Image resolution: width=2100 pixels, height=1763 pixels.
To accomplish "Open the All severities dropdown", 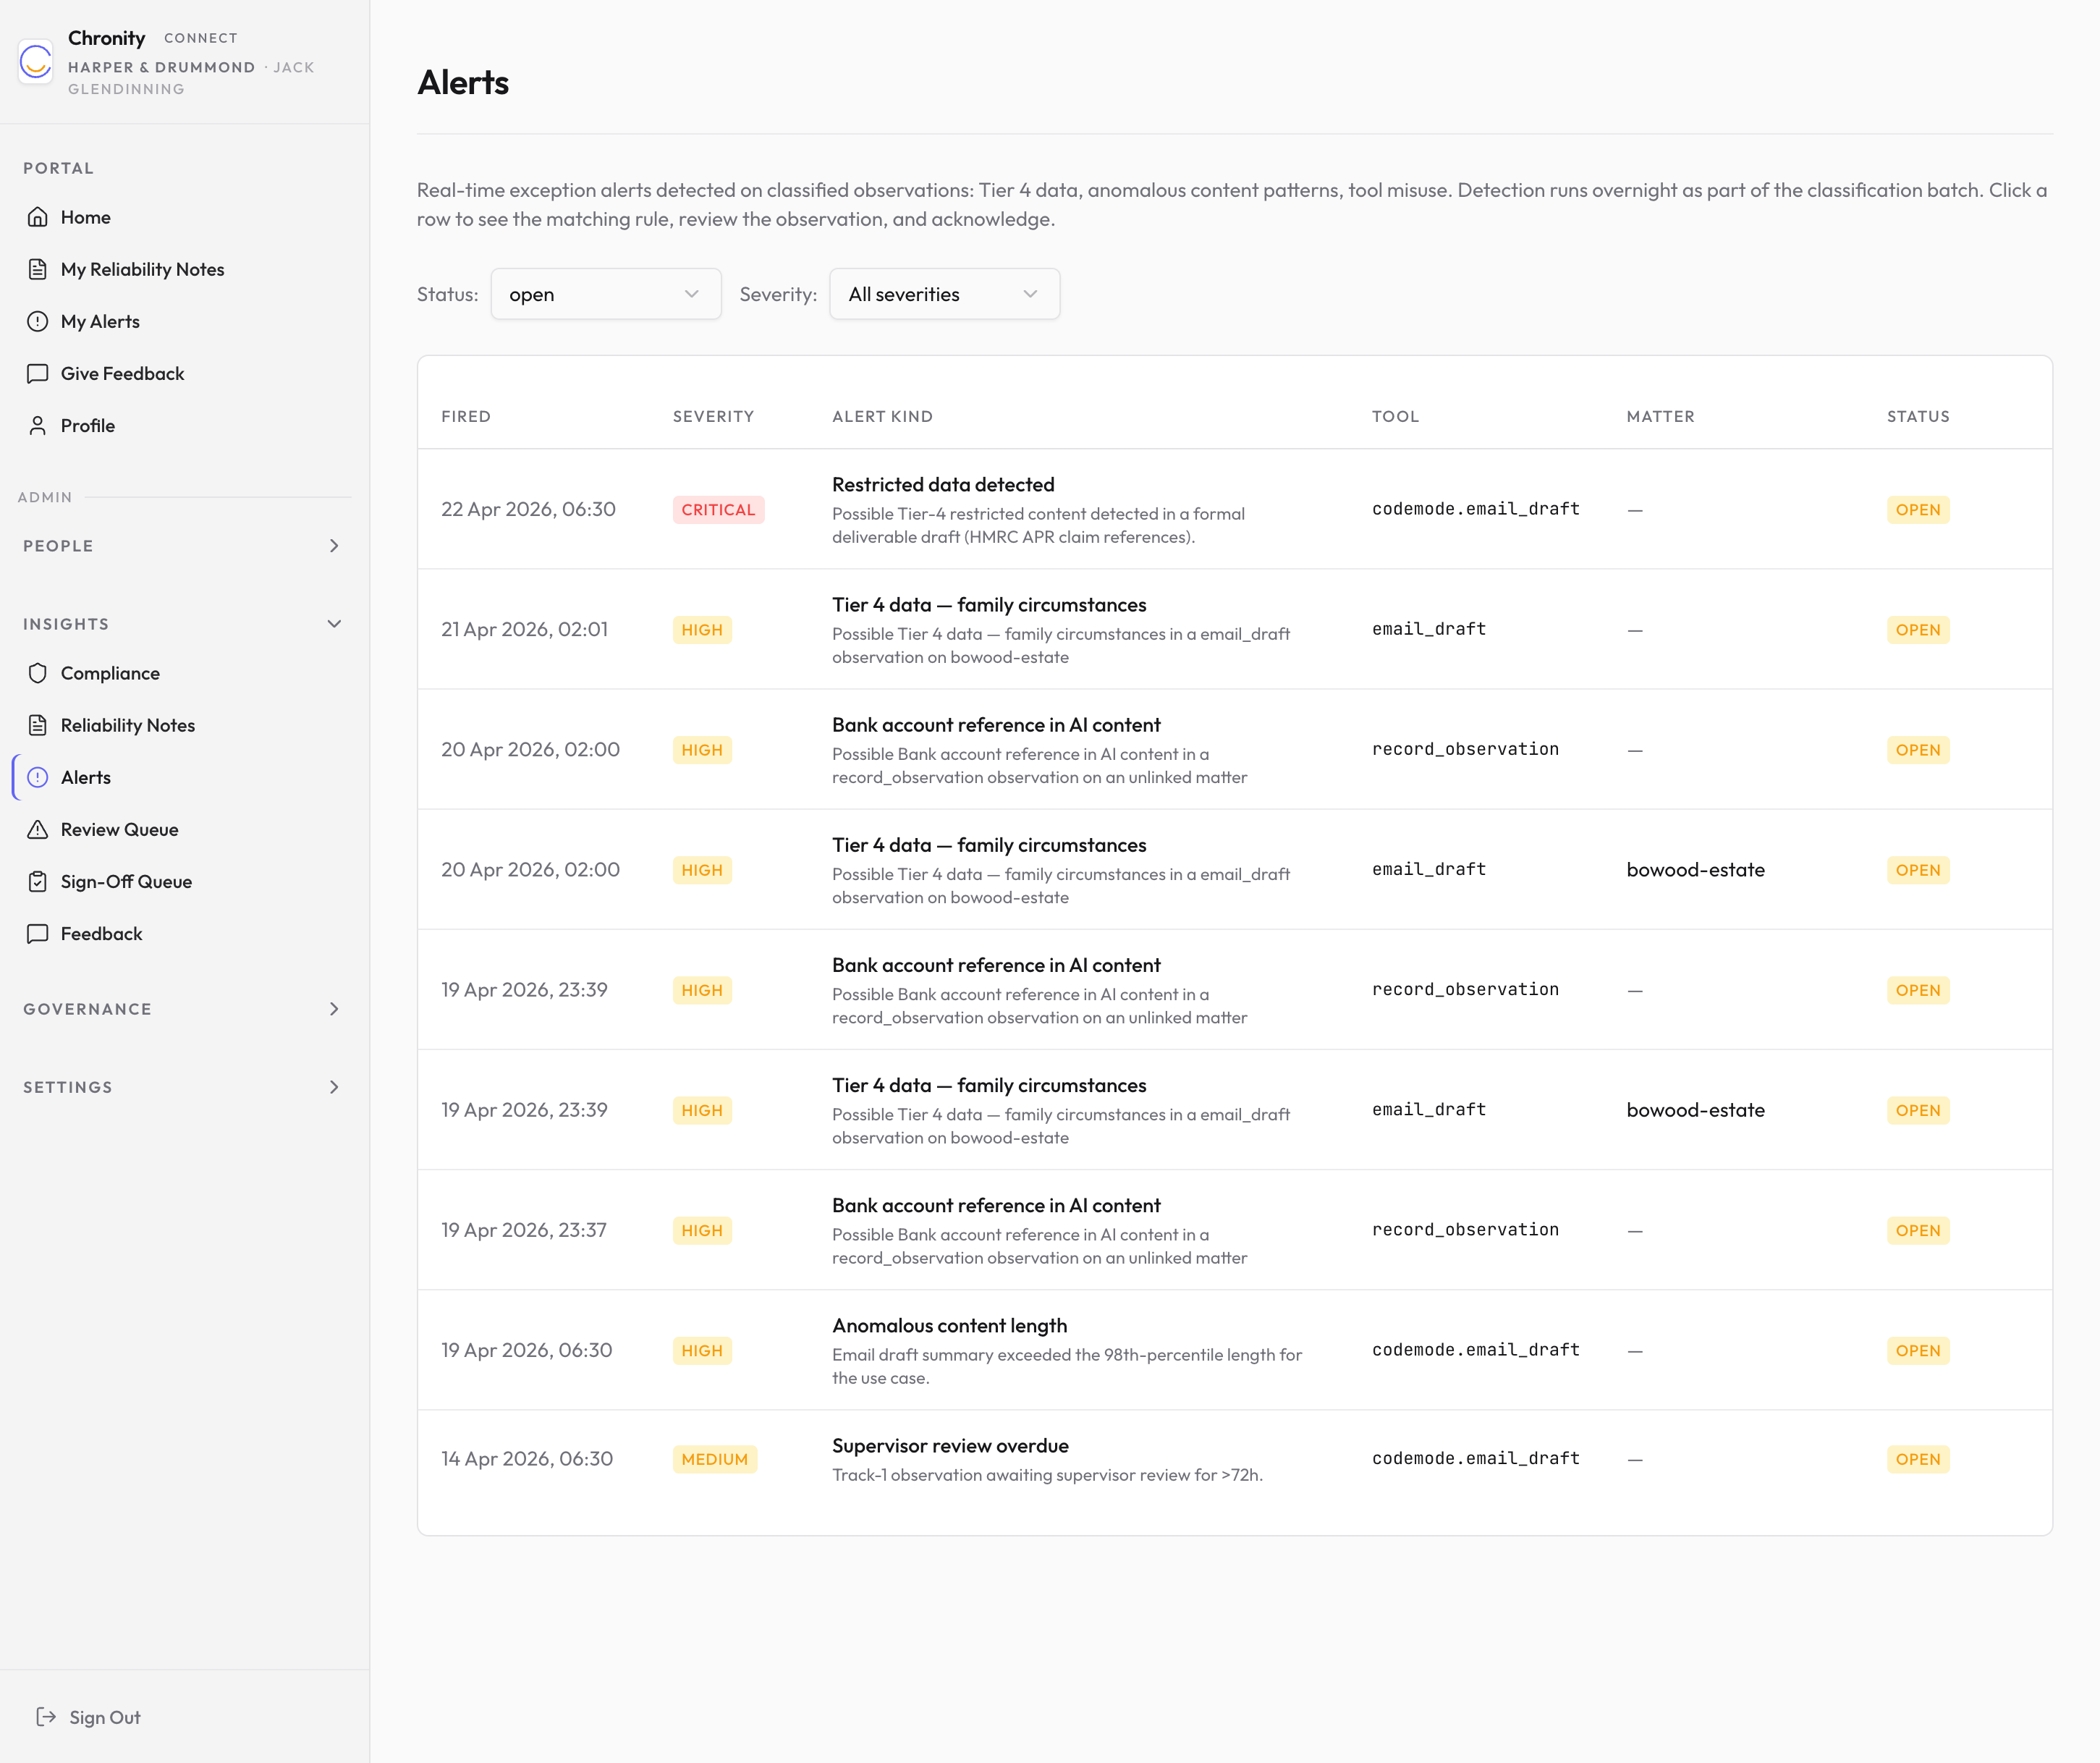I will coord(943,294).
